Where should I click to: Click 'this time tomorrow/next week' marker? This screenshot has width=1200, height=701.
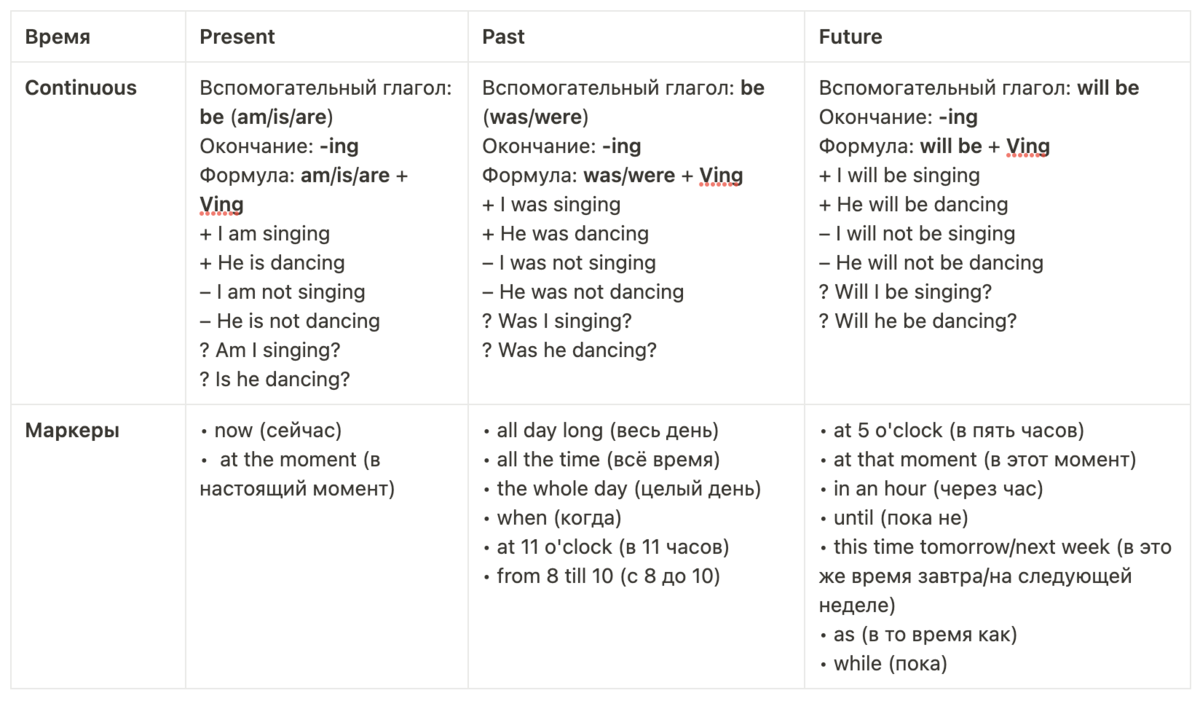(971, 547)
